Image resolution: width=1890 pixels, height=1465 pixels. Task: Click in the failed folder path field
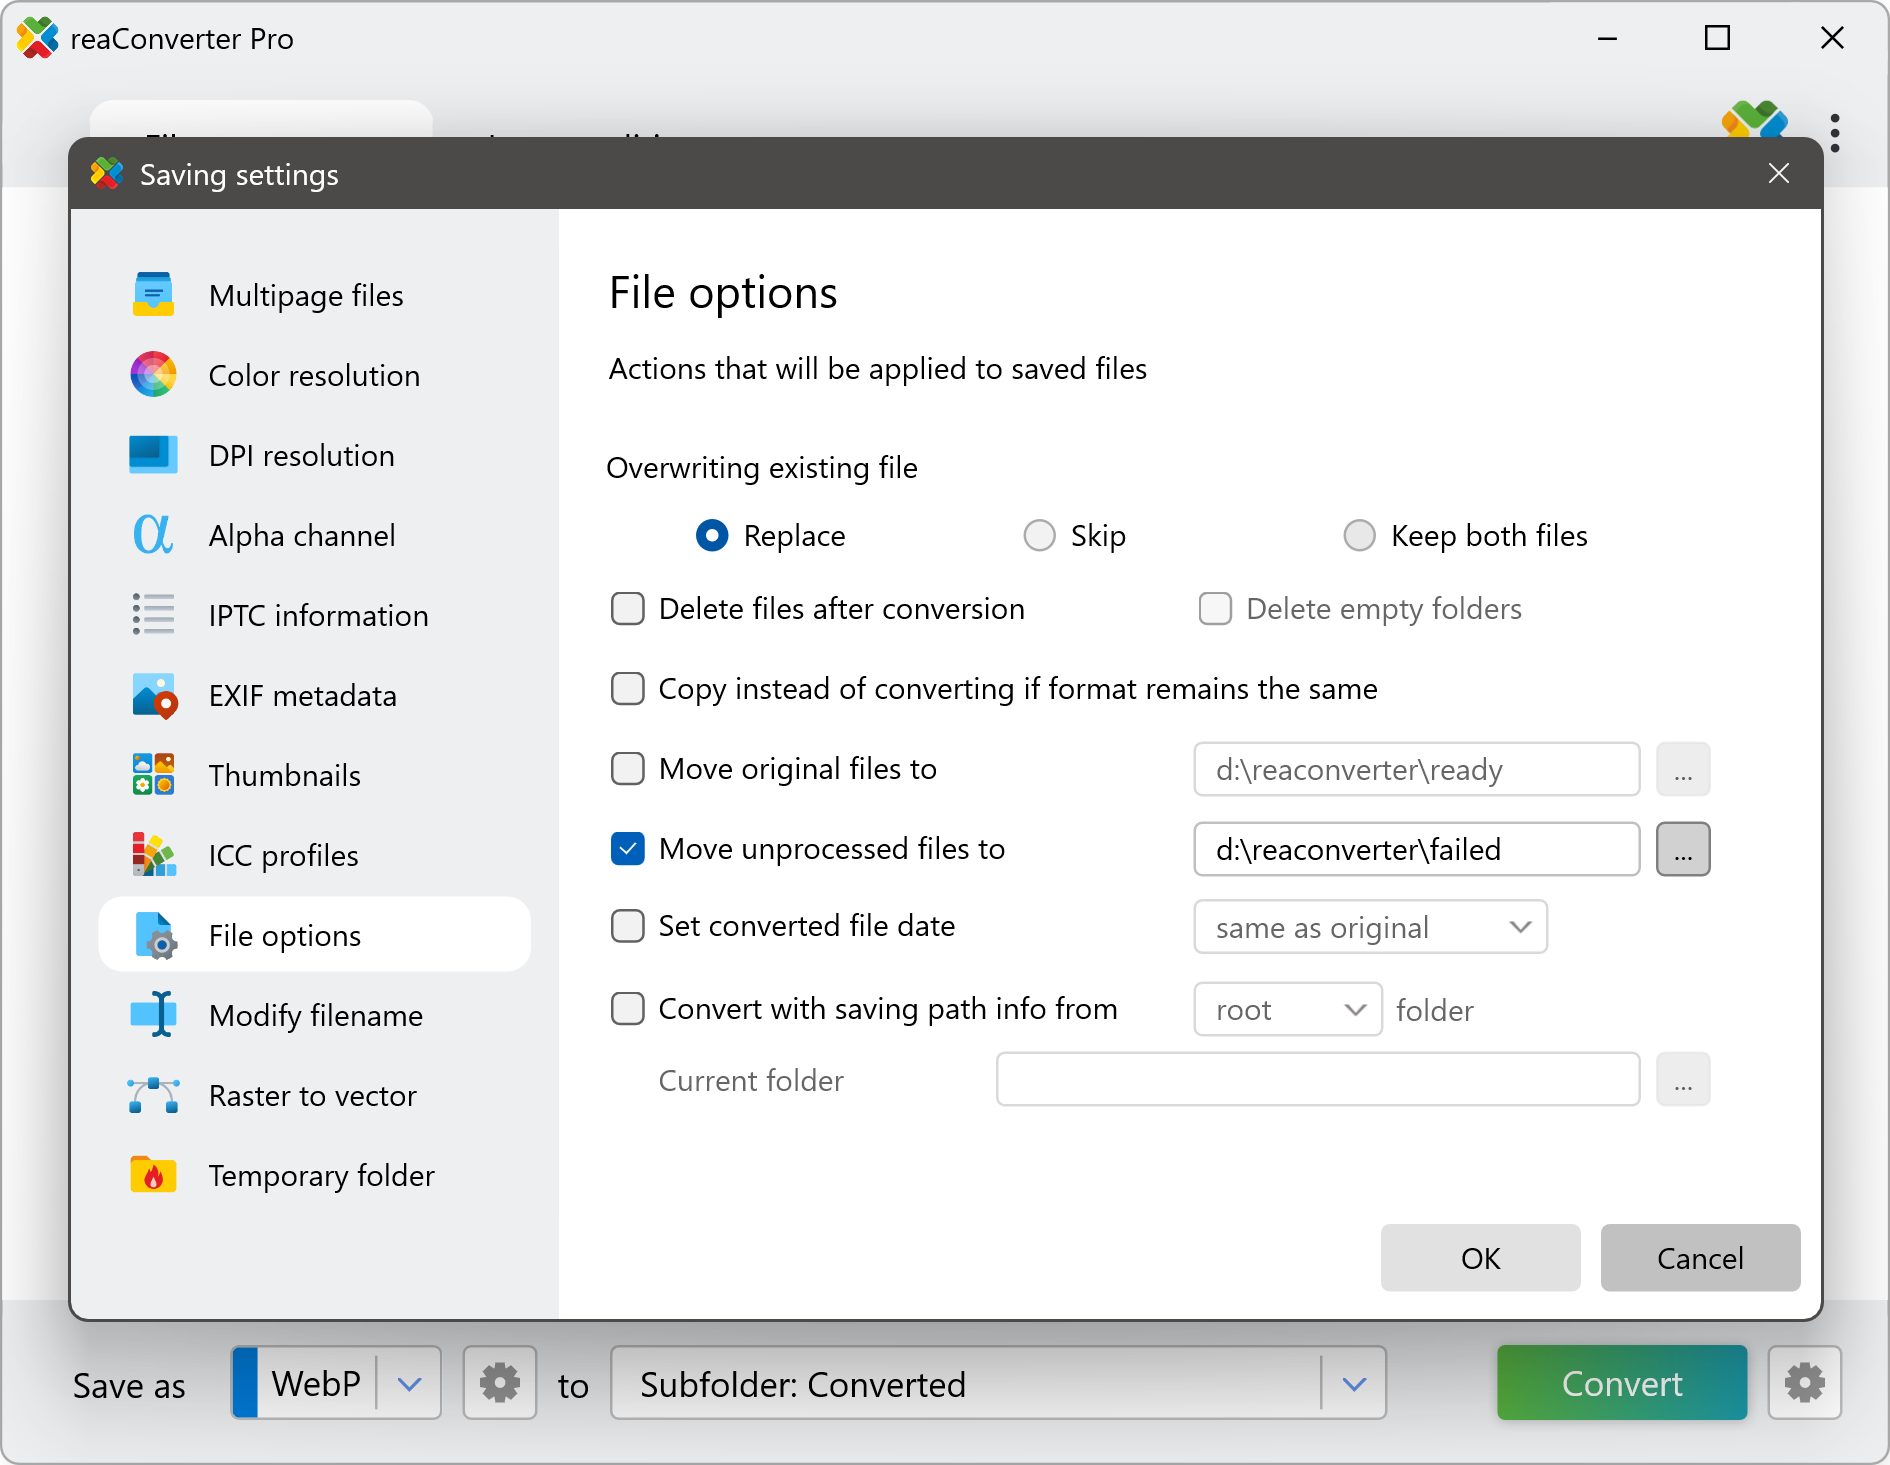coord(1415,849)
